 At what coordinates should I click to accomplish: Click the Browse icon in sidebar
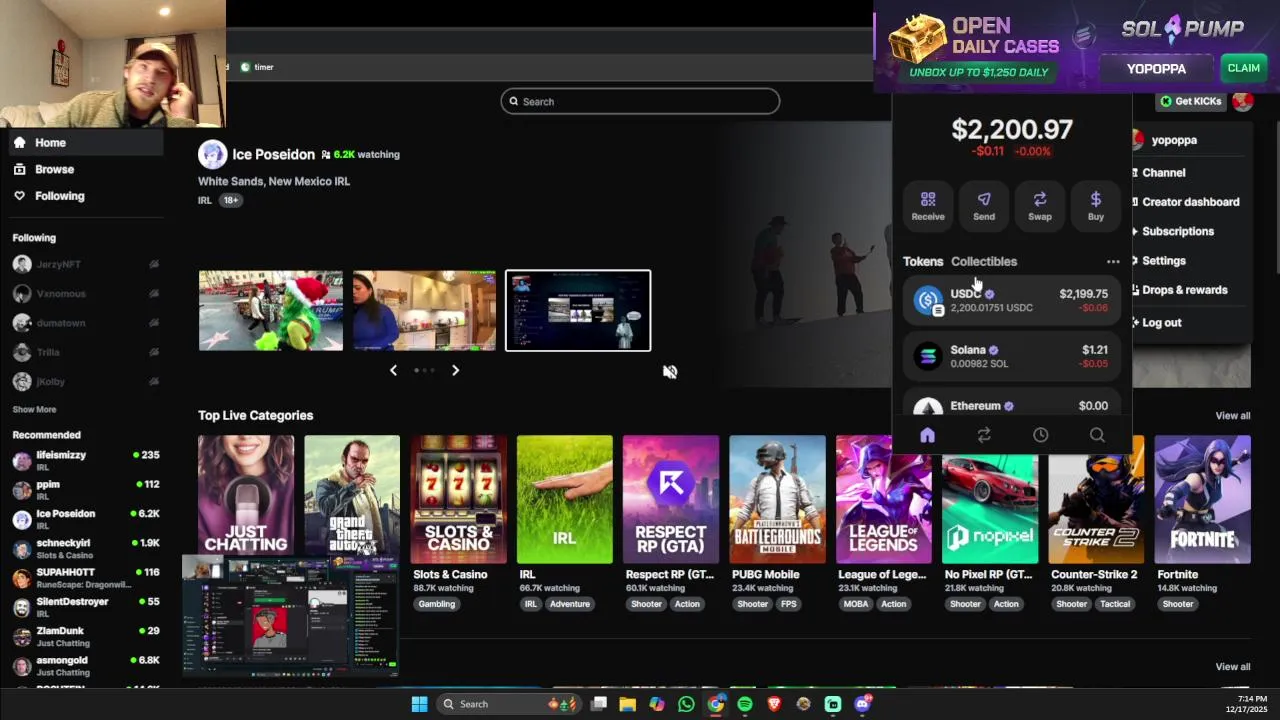coord(19,169)
